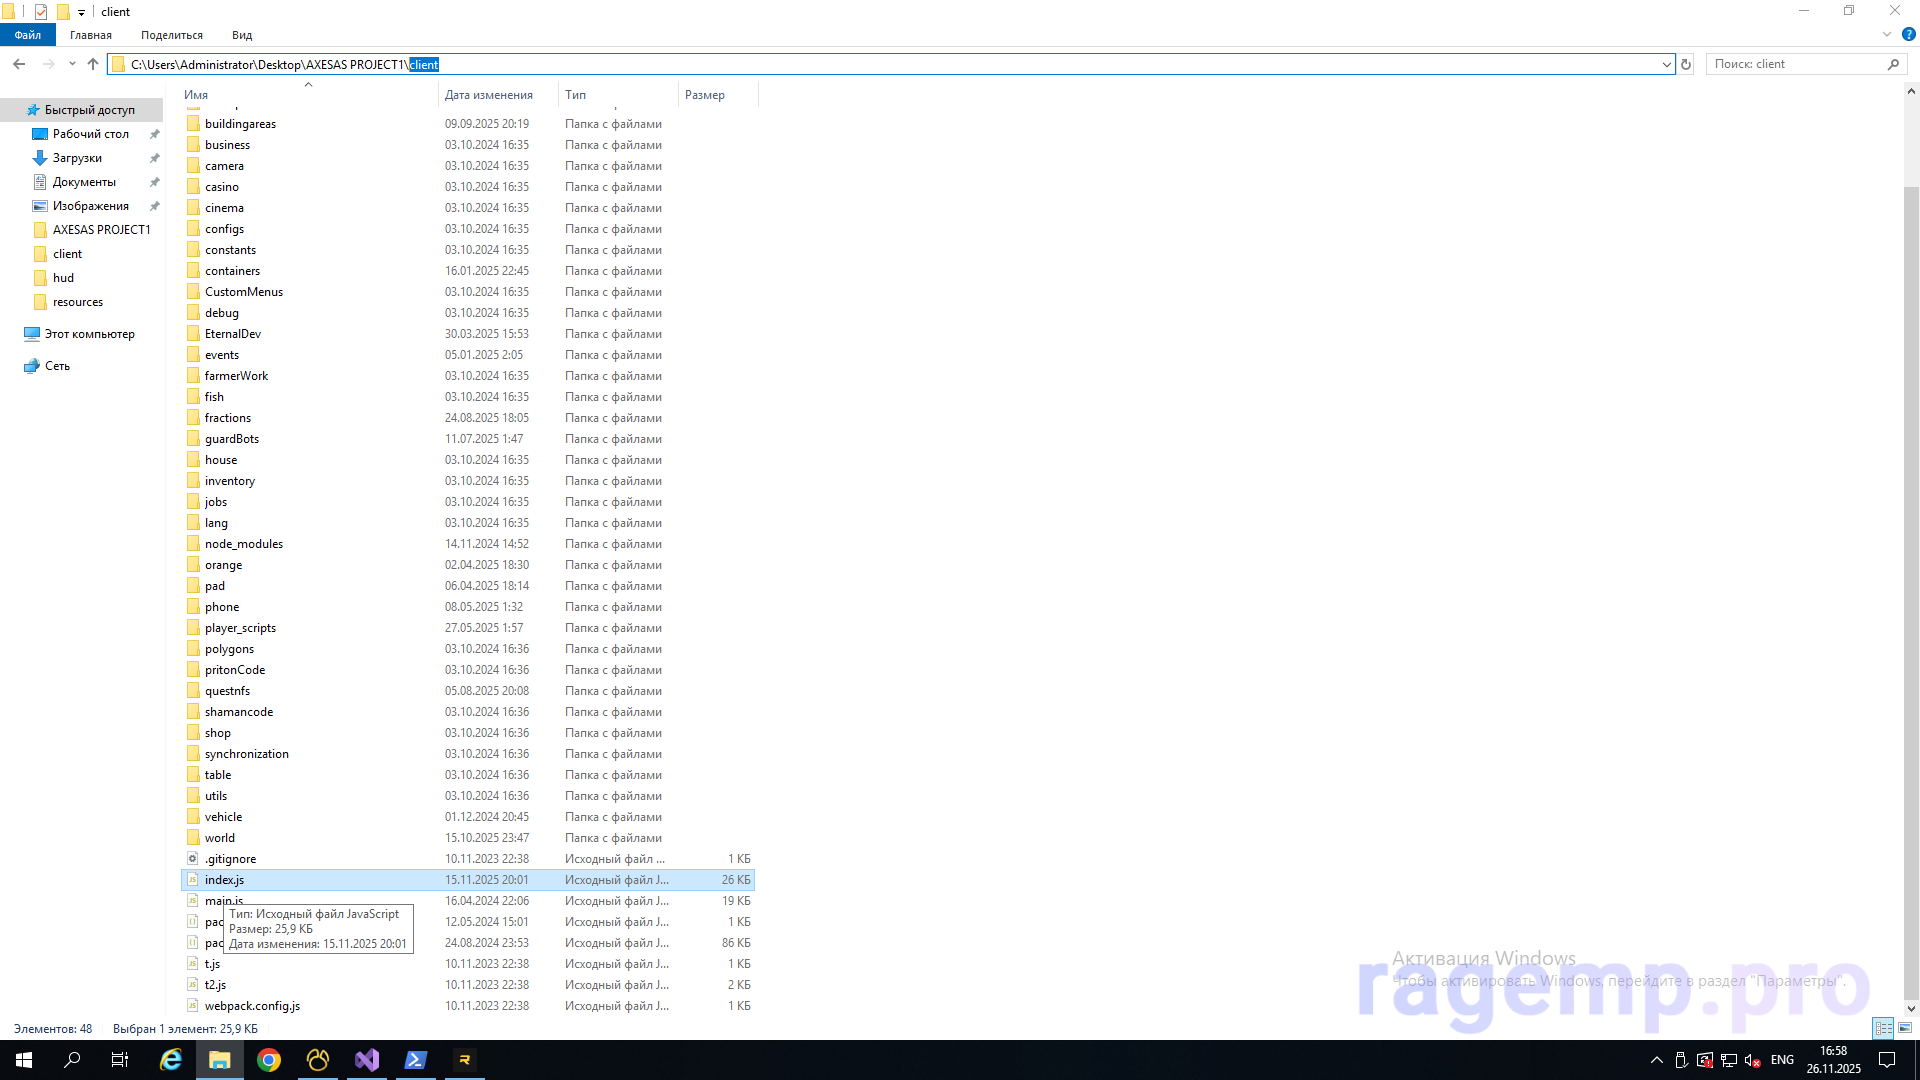Sort files by Размер column
Image resolution: width=1920 pixels, height=1080 pixels.
705,95
